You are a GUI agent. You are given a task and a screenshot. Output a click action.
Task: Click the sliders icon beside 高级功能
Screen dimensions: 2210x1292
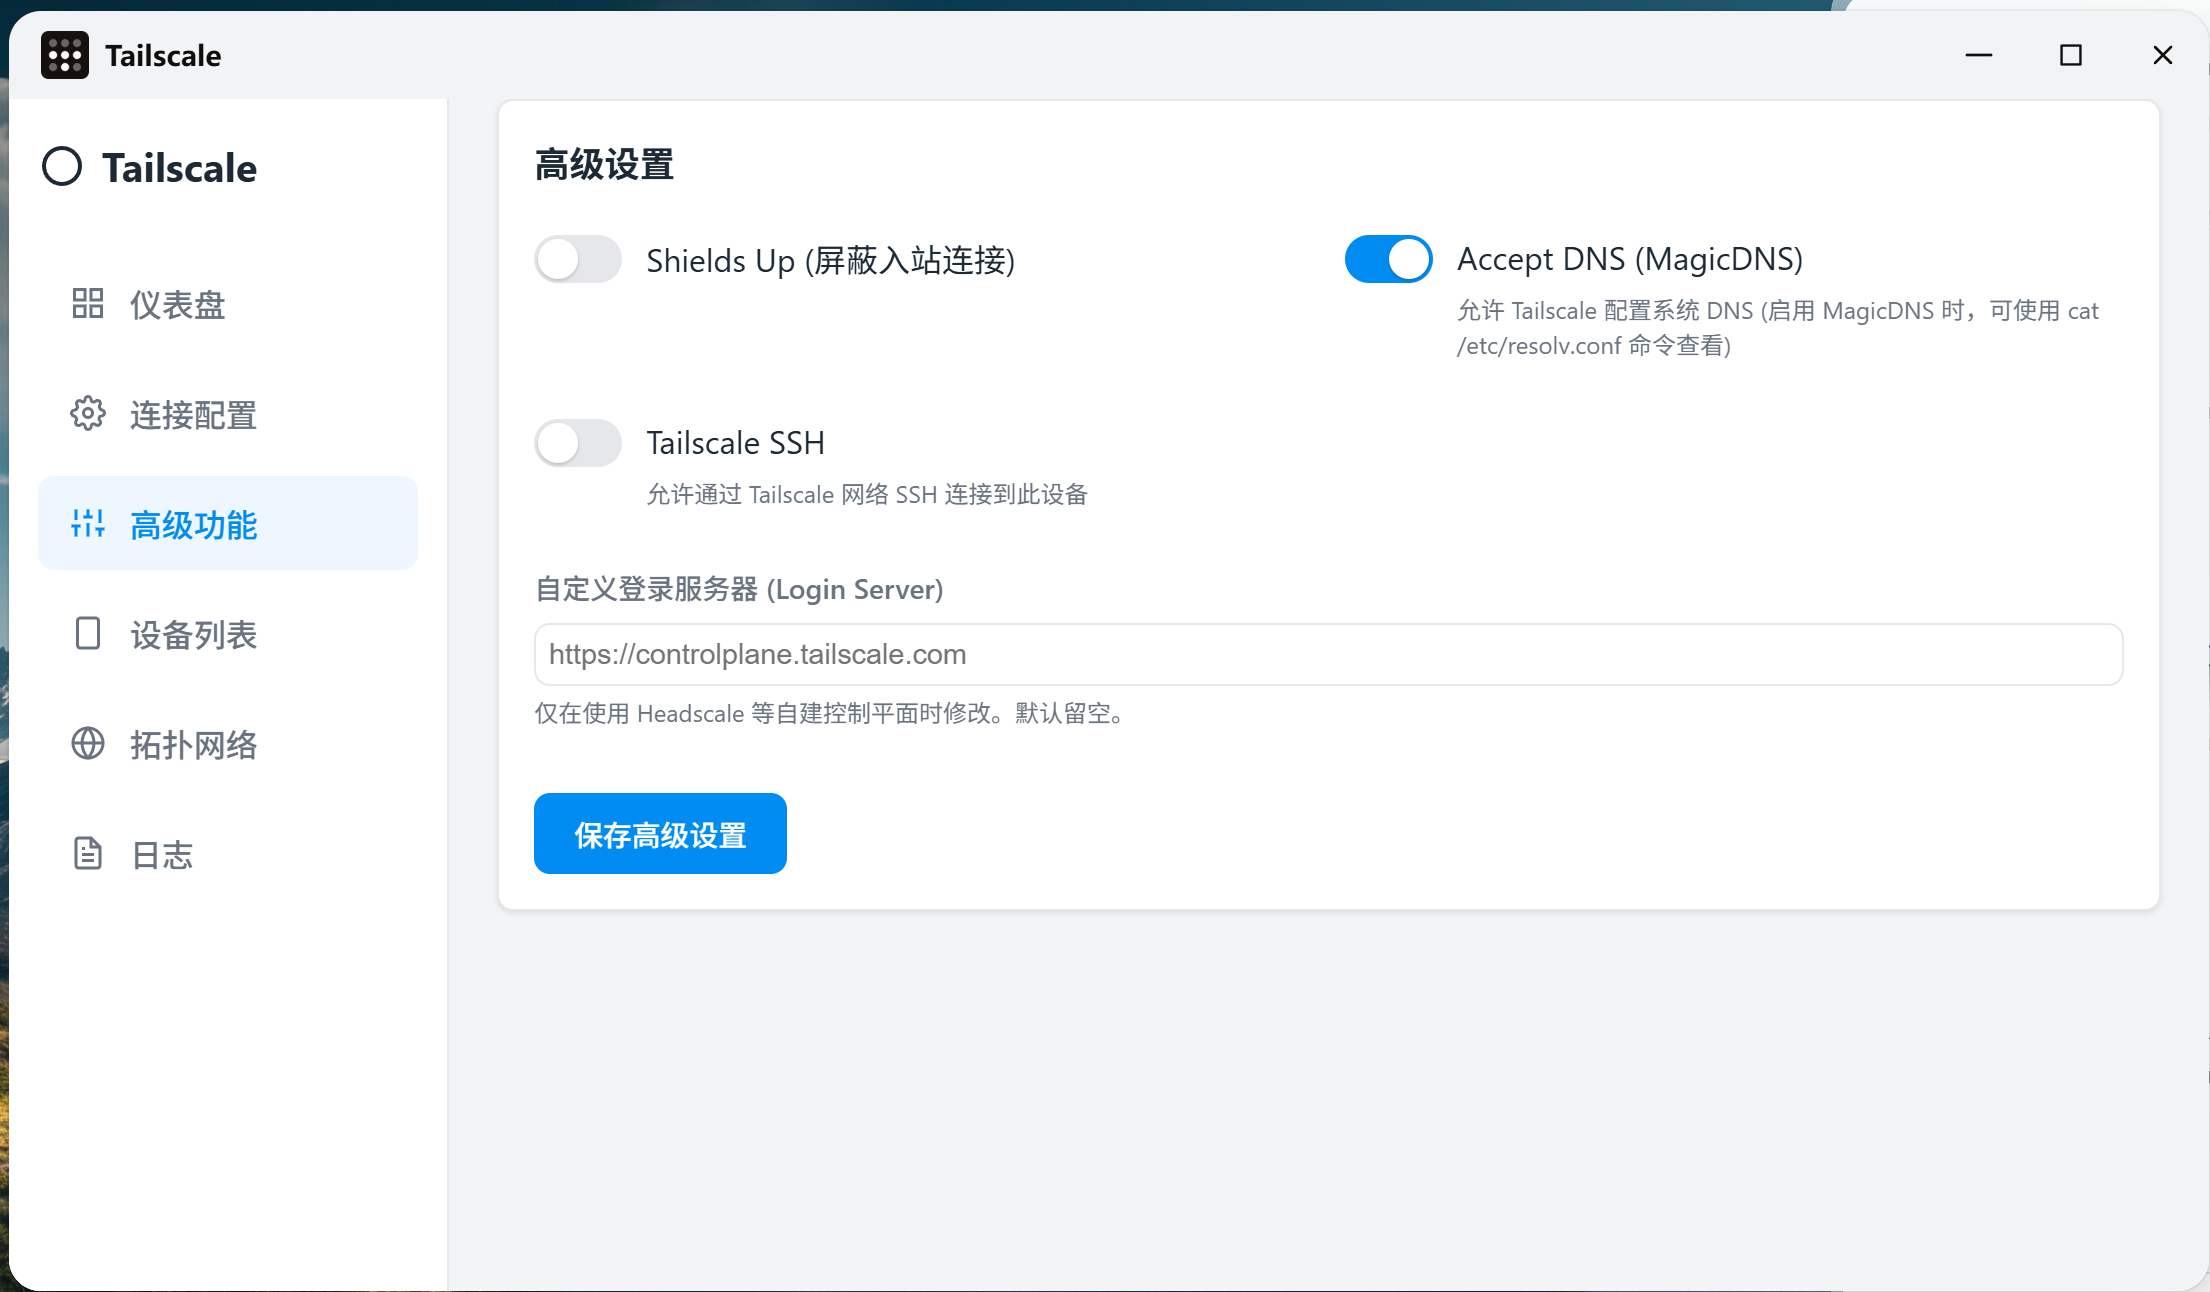87,523
